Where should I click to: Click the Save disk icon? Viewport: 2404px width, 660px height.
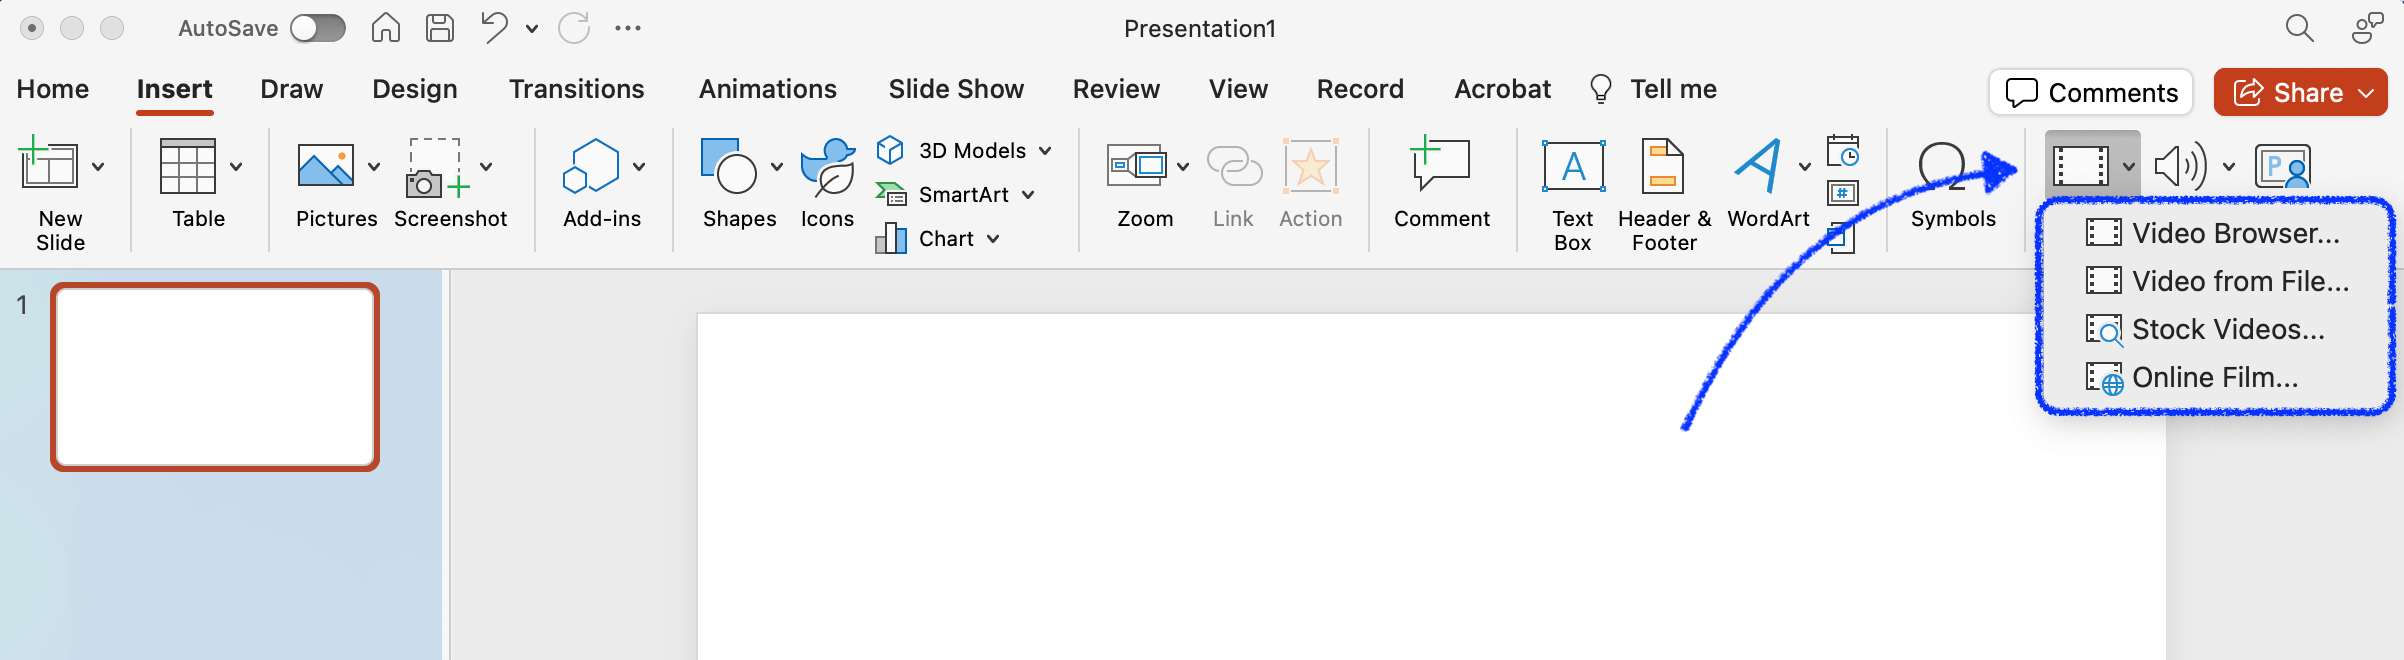(440, 28)
